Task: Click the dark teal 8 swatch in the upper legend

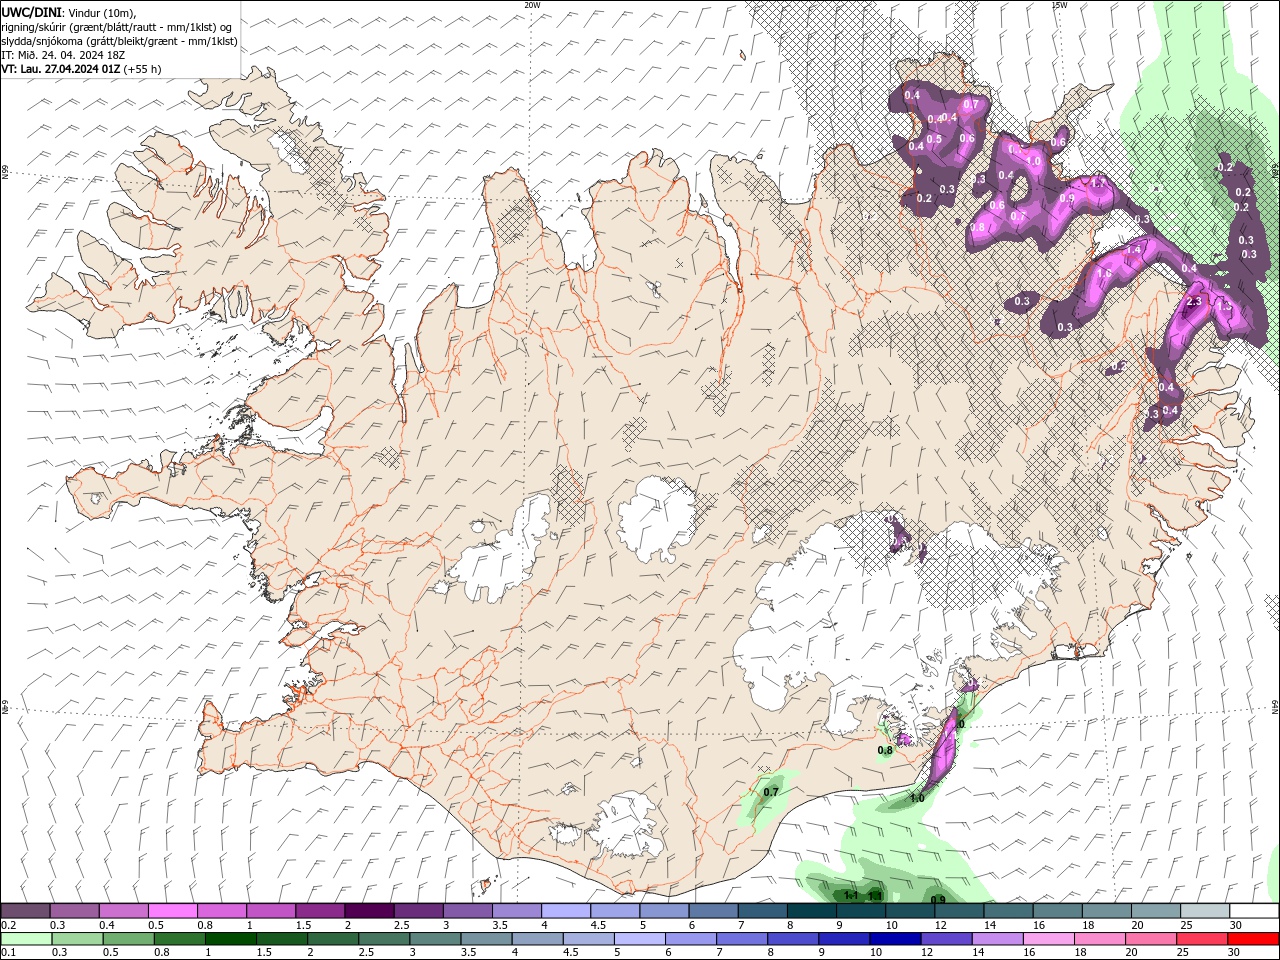Action: (x=811, y=911)
